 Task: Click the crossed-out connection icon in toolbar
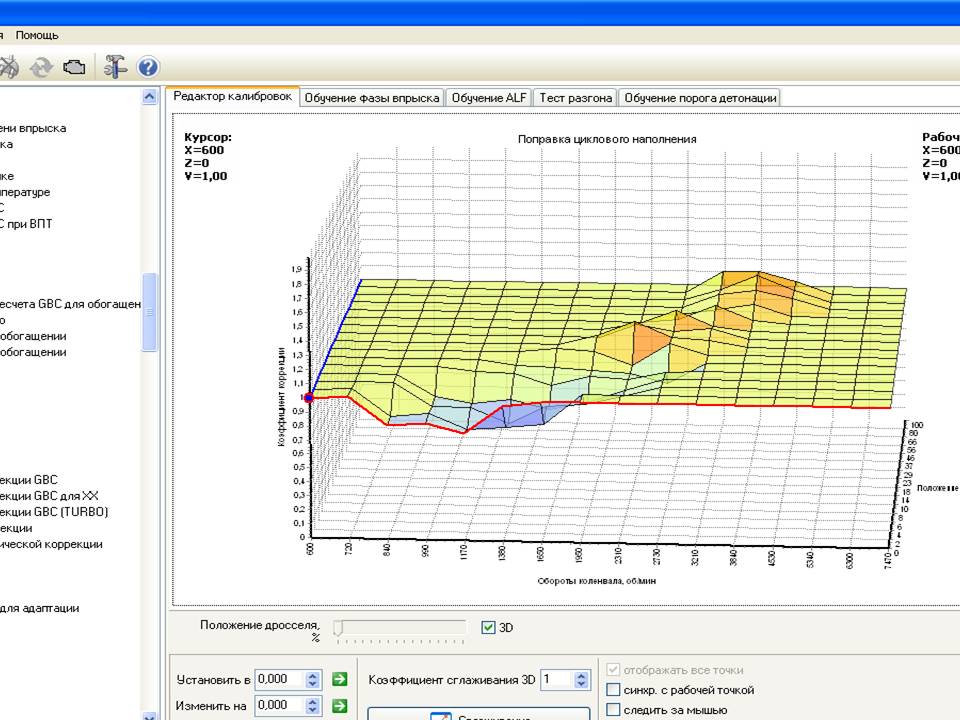(9, 67)
